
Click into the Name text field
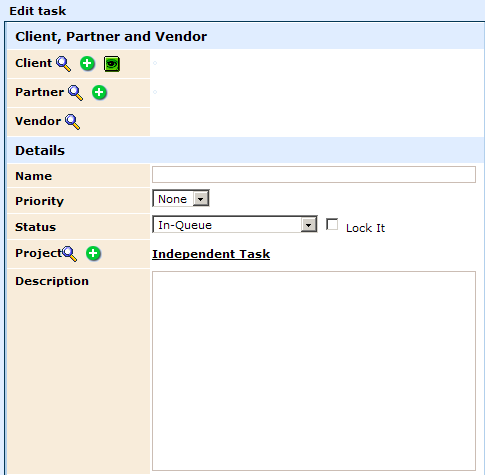pyautogui.click(x=314, y=175)
